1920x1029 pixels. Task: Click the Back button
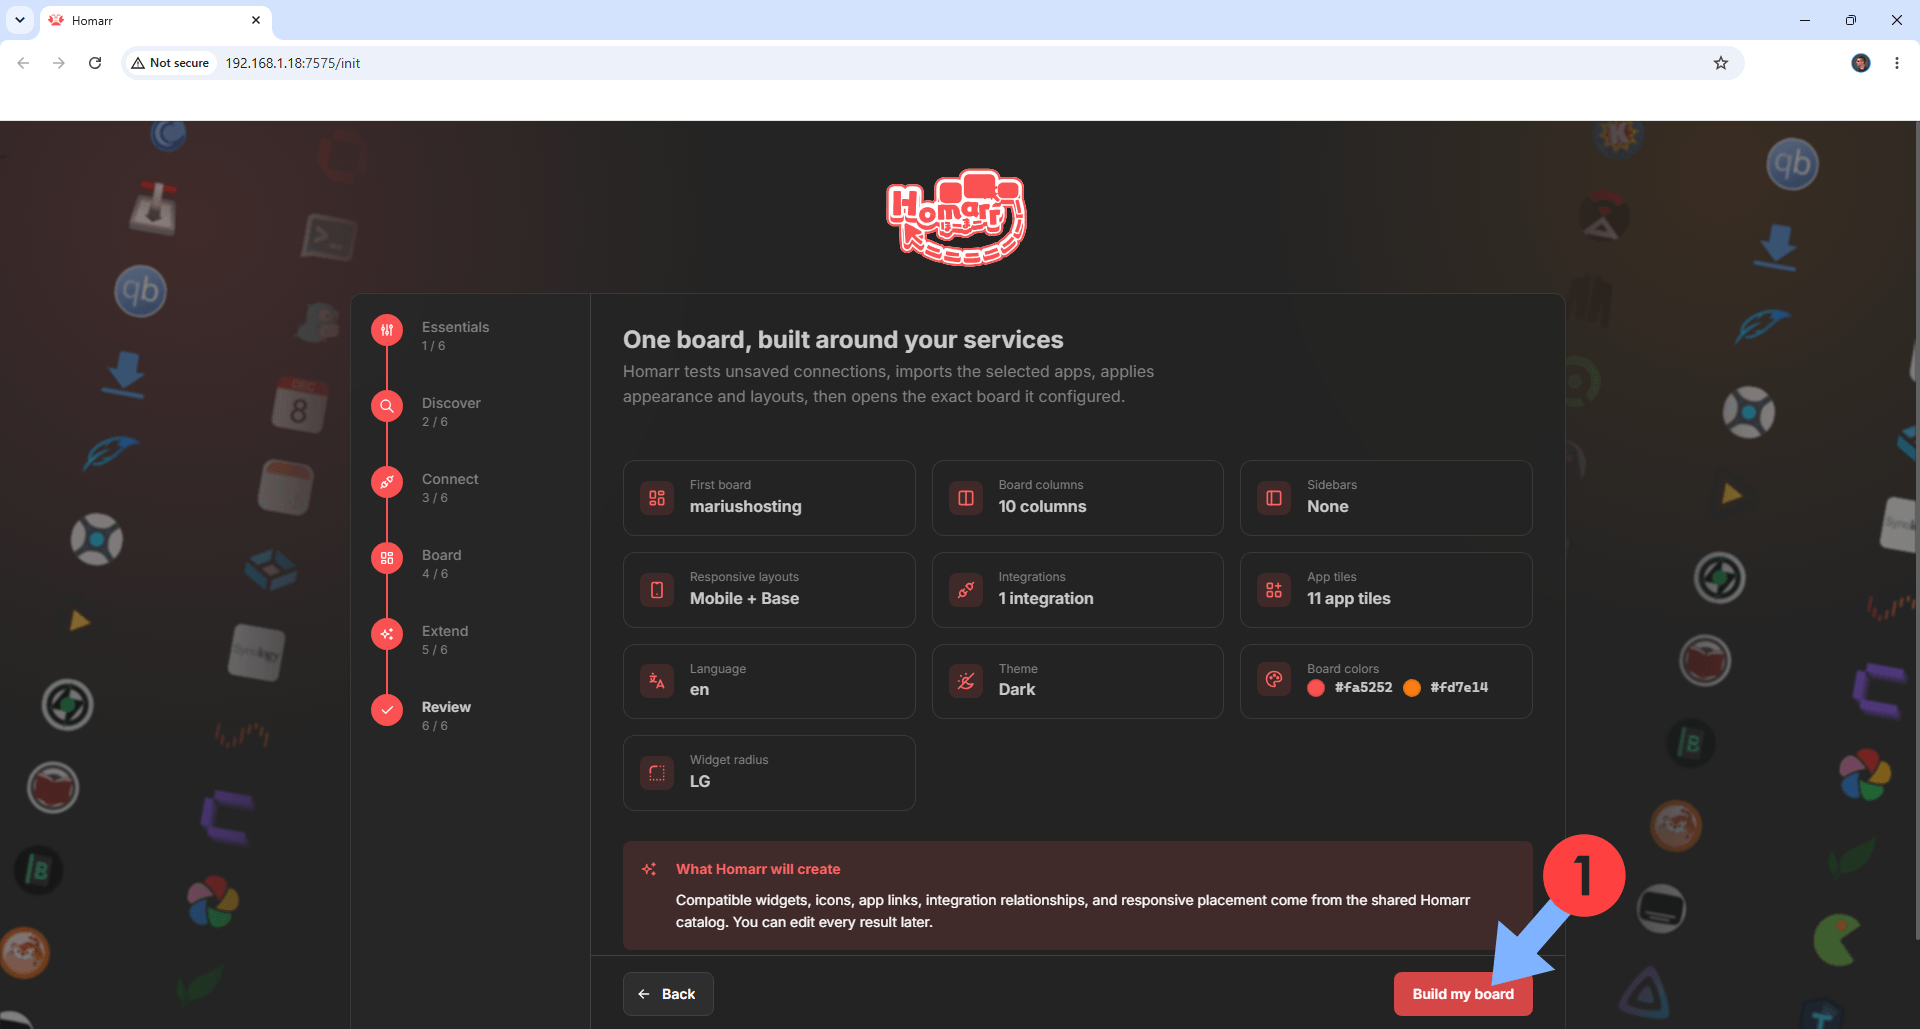(x=668, y=994)
